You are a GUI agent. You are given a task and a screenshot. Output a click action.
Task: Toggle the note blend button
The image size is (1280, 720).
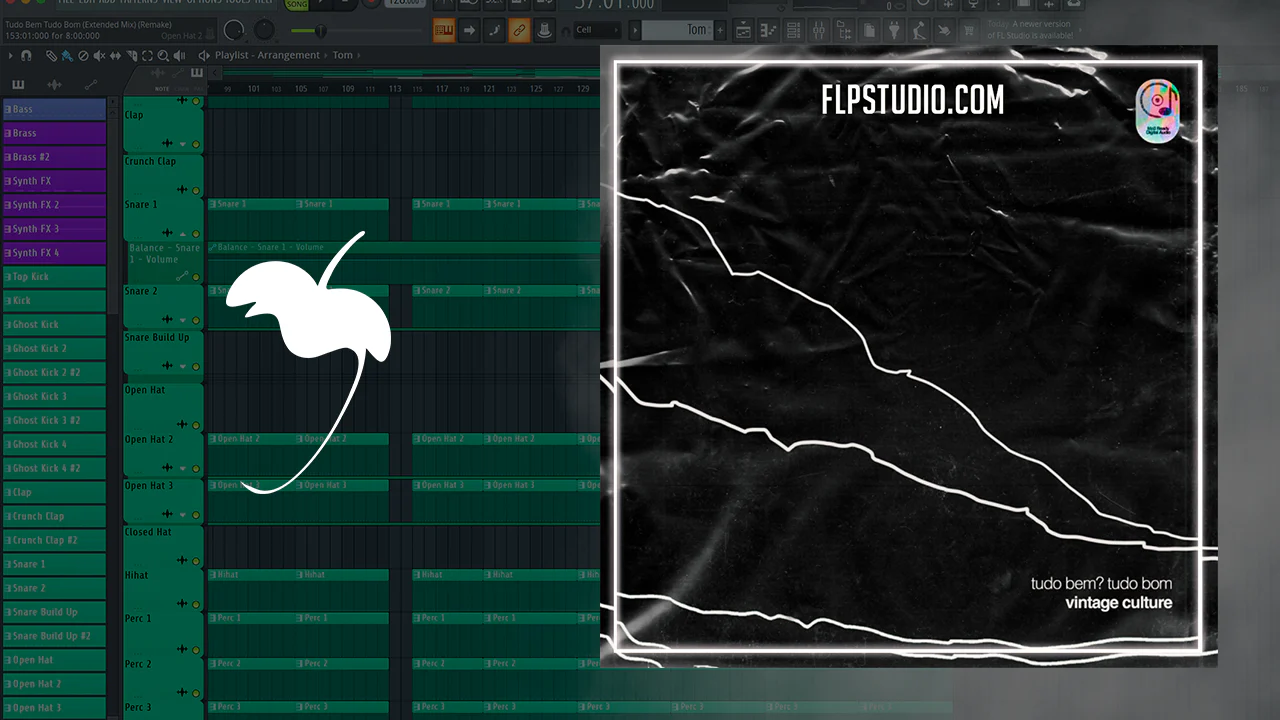click(494, 31)
